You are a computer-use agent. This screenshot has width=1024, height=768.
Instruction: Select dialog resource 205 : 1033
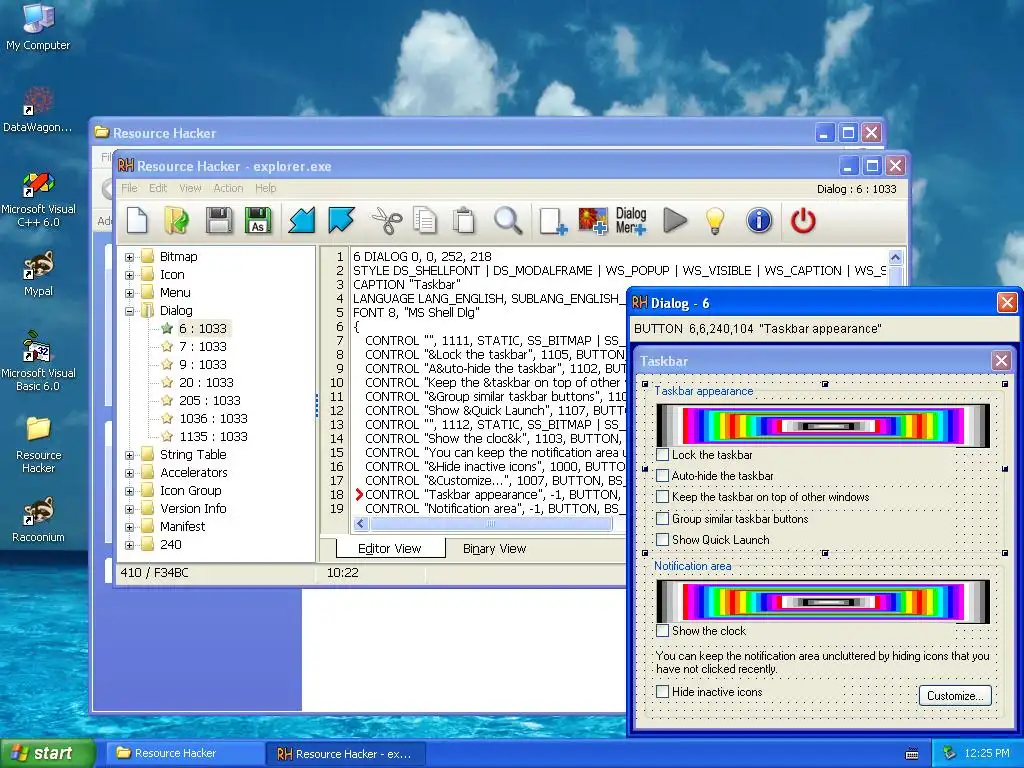[x=209, y=400]
